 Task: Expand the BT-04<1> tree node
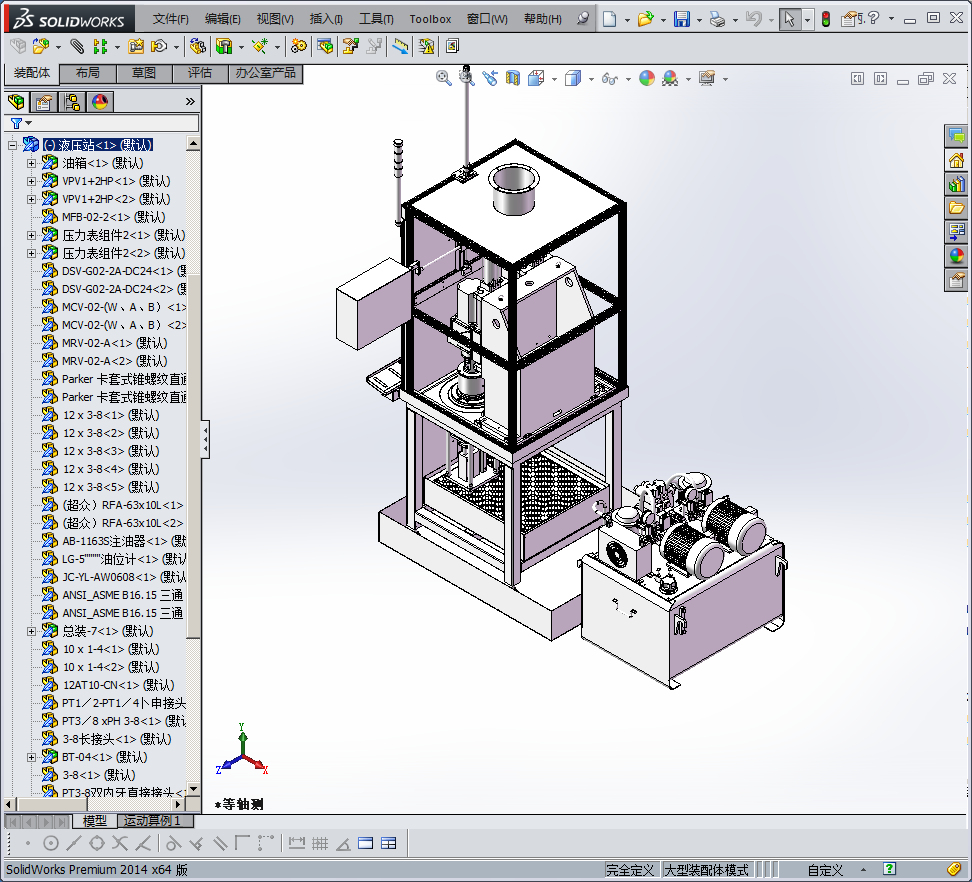pyautogui.click(x=32, y=757)
